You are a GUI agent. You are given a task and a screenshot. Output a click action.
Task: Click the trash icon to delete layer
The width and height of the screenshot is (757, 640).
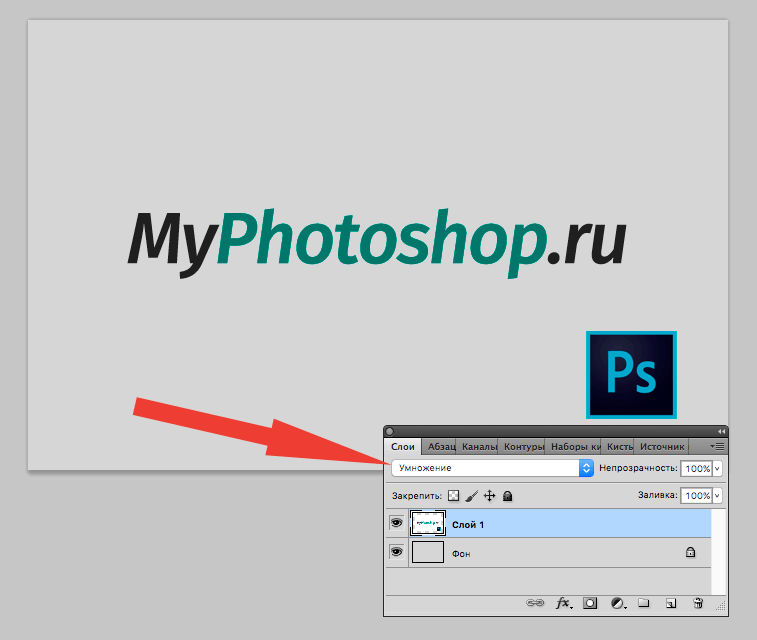point(699,603)
